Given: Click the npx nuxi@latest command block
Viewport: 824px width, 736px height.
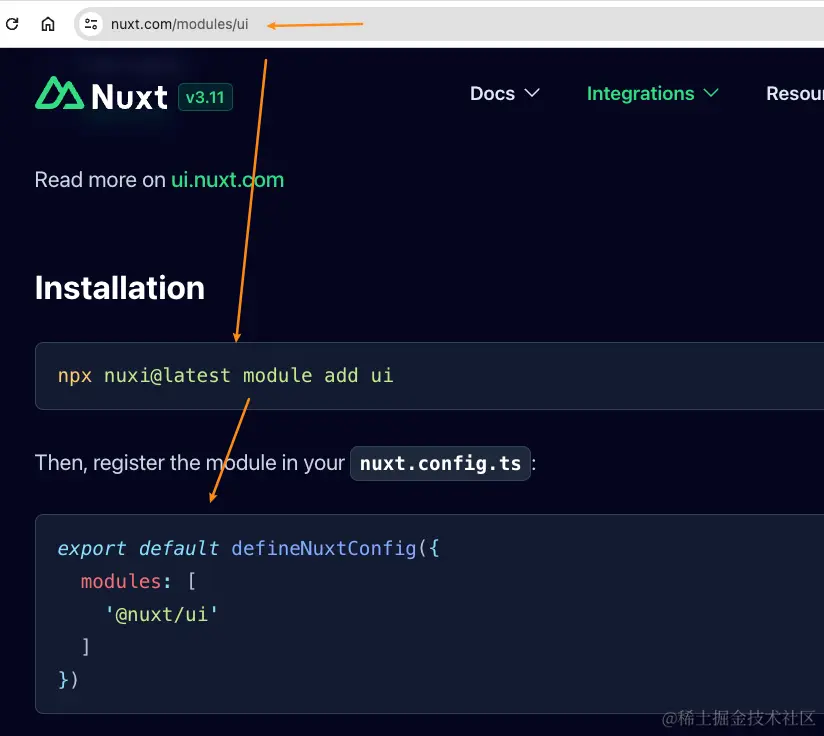Looking at the screenshot, I should [226, 376].
